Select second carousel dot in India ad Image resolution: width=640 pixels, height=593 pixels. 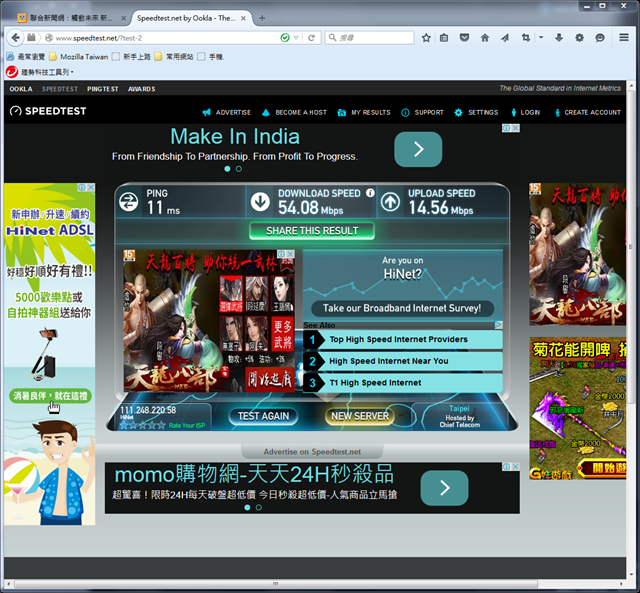(239, 169)
